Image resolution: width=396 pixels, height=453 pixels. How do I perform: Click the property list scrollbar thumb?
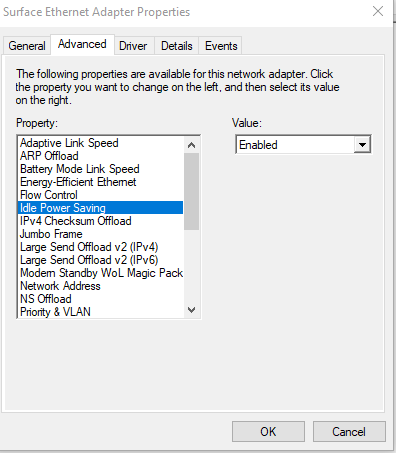click(x=191, y=191)
